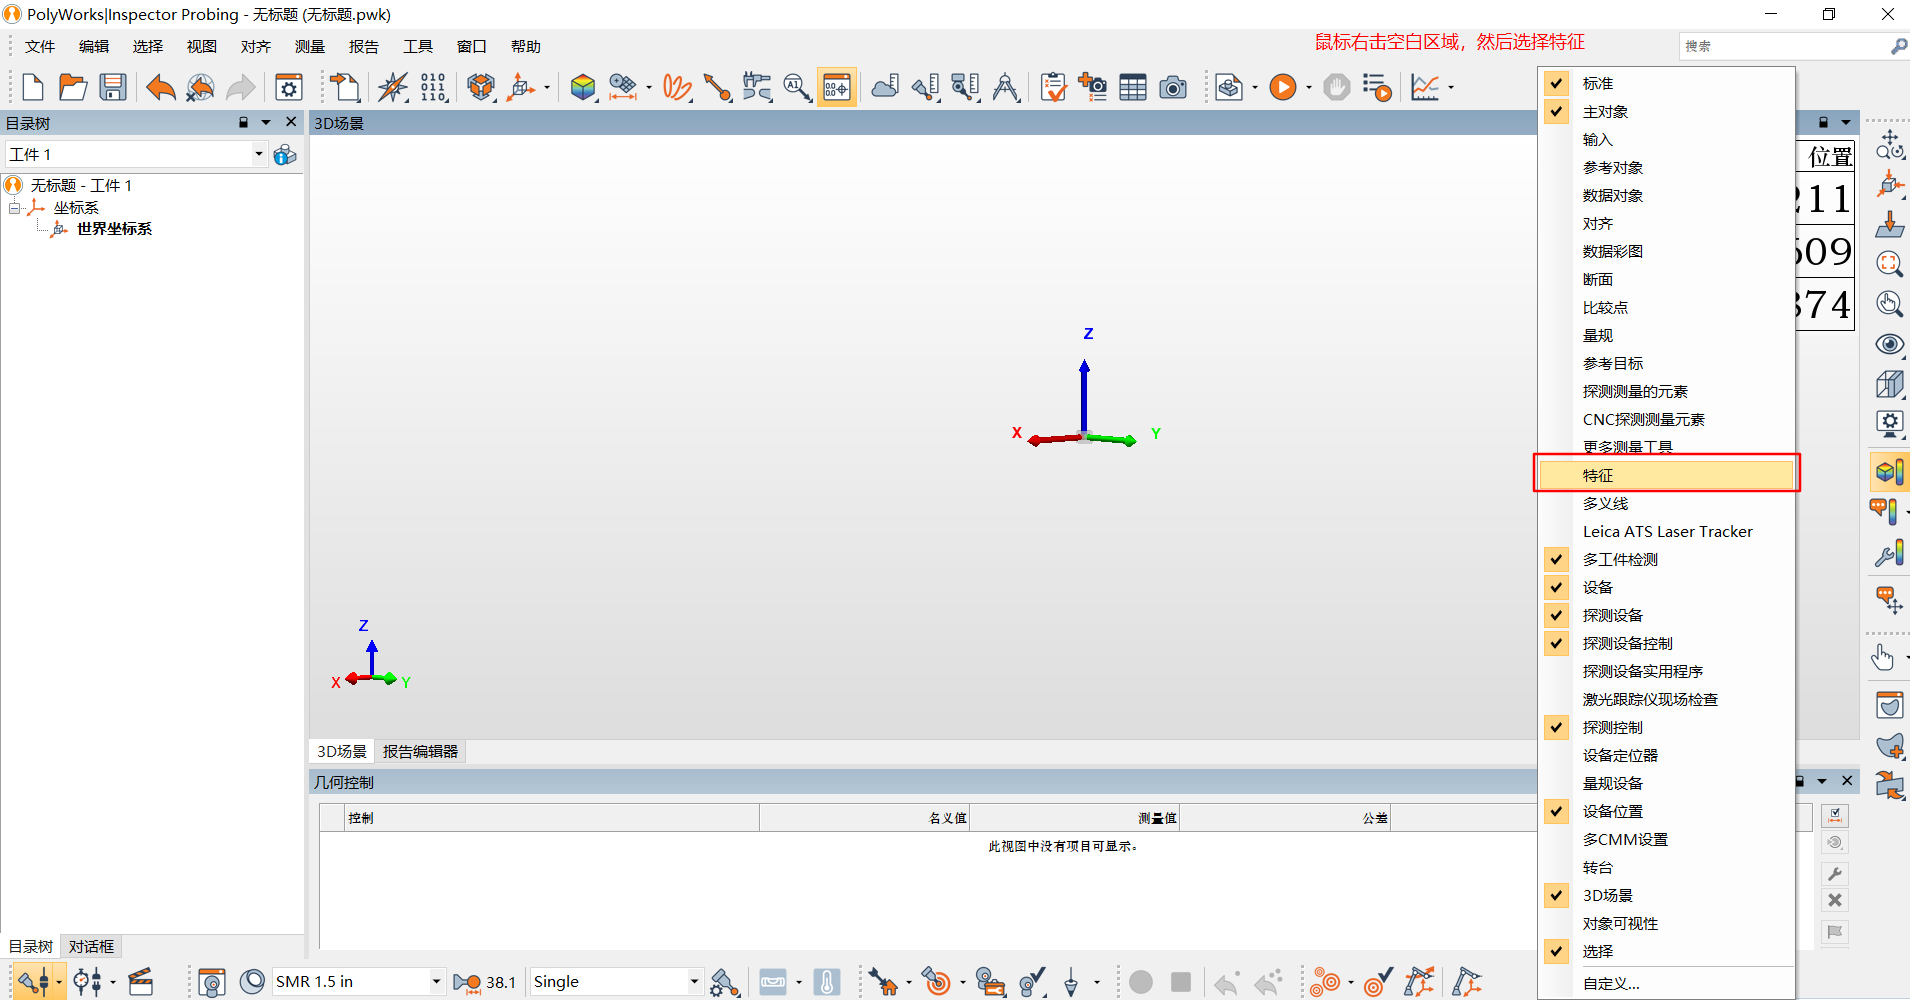Uncheck the 标准 toolbar visibility

1557,83
